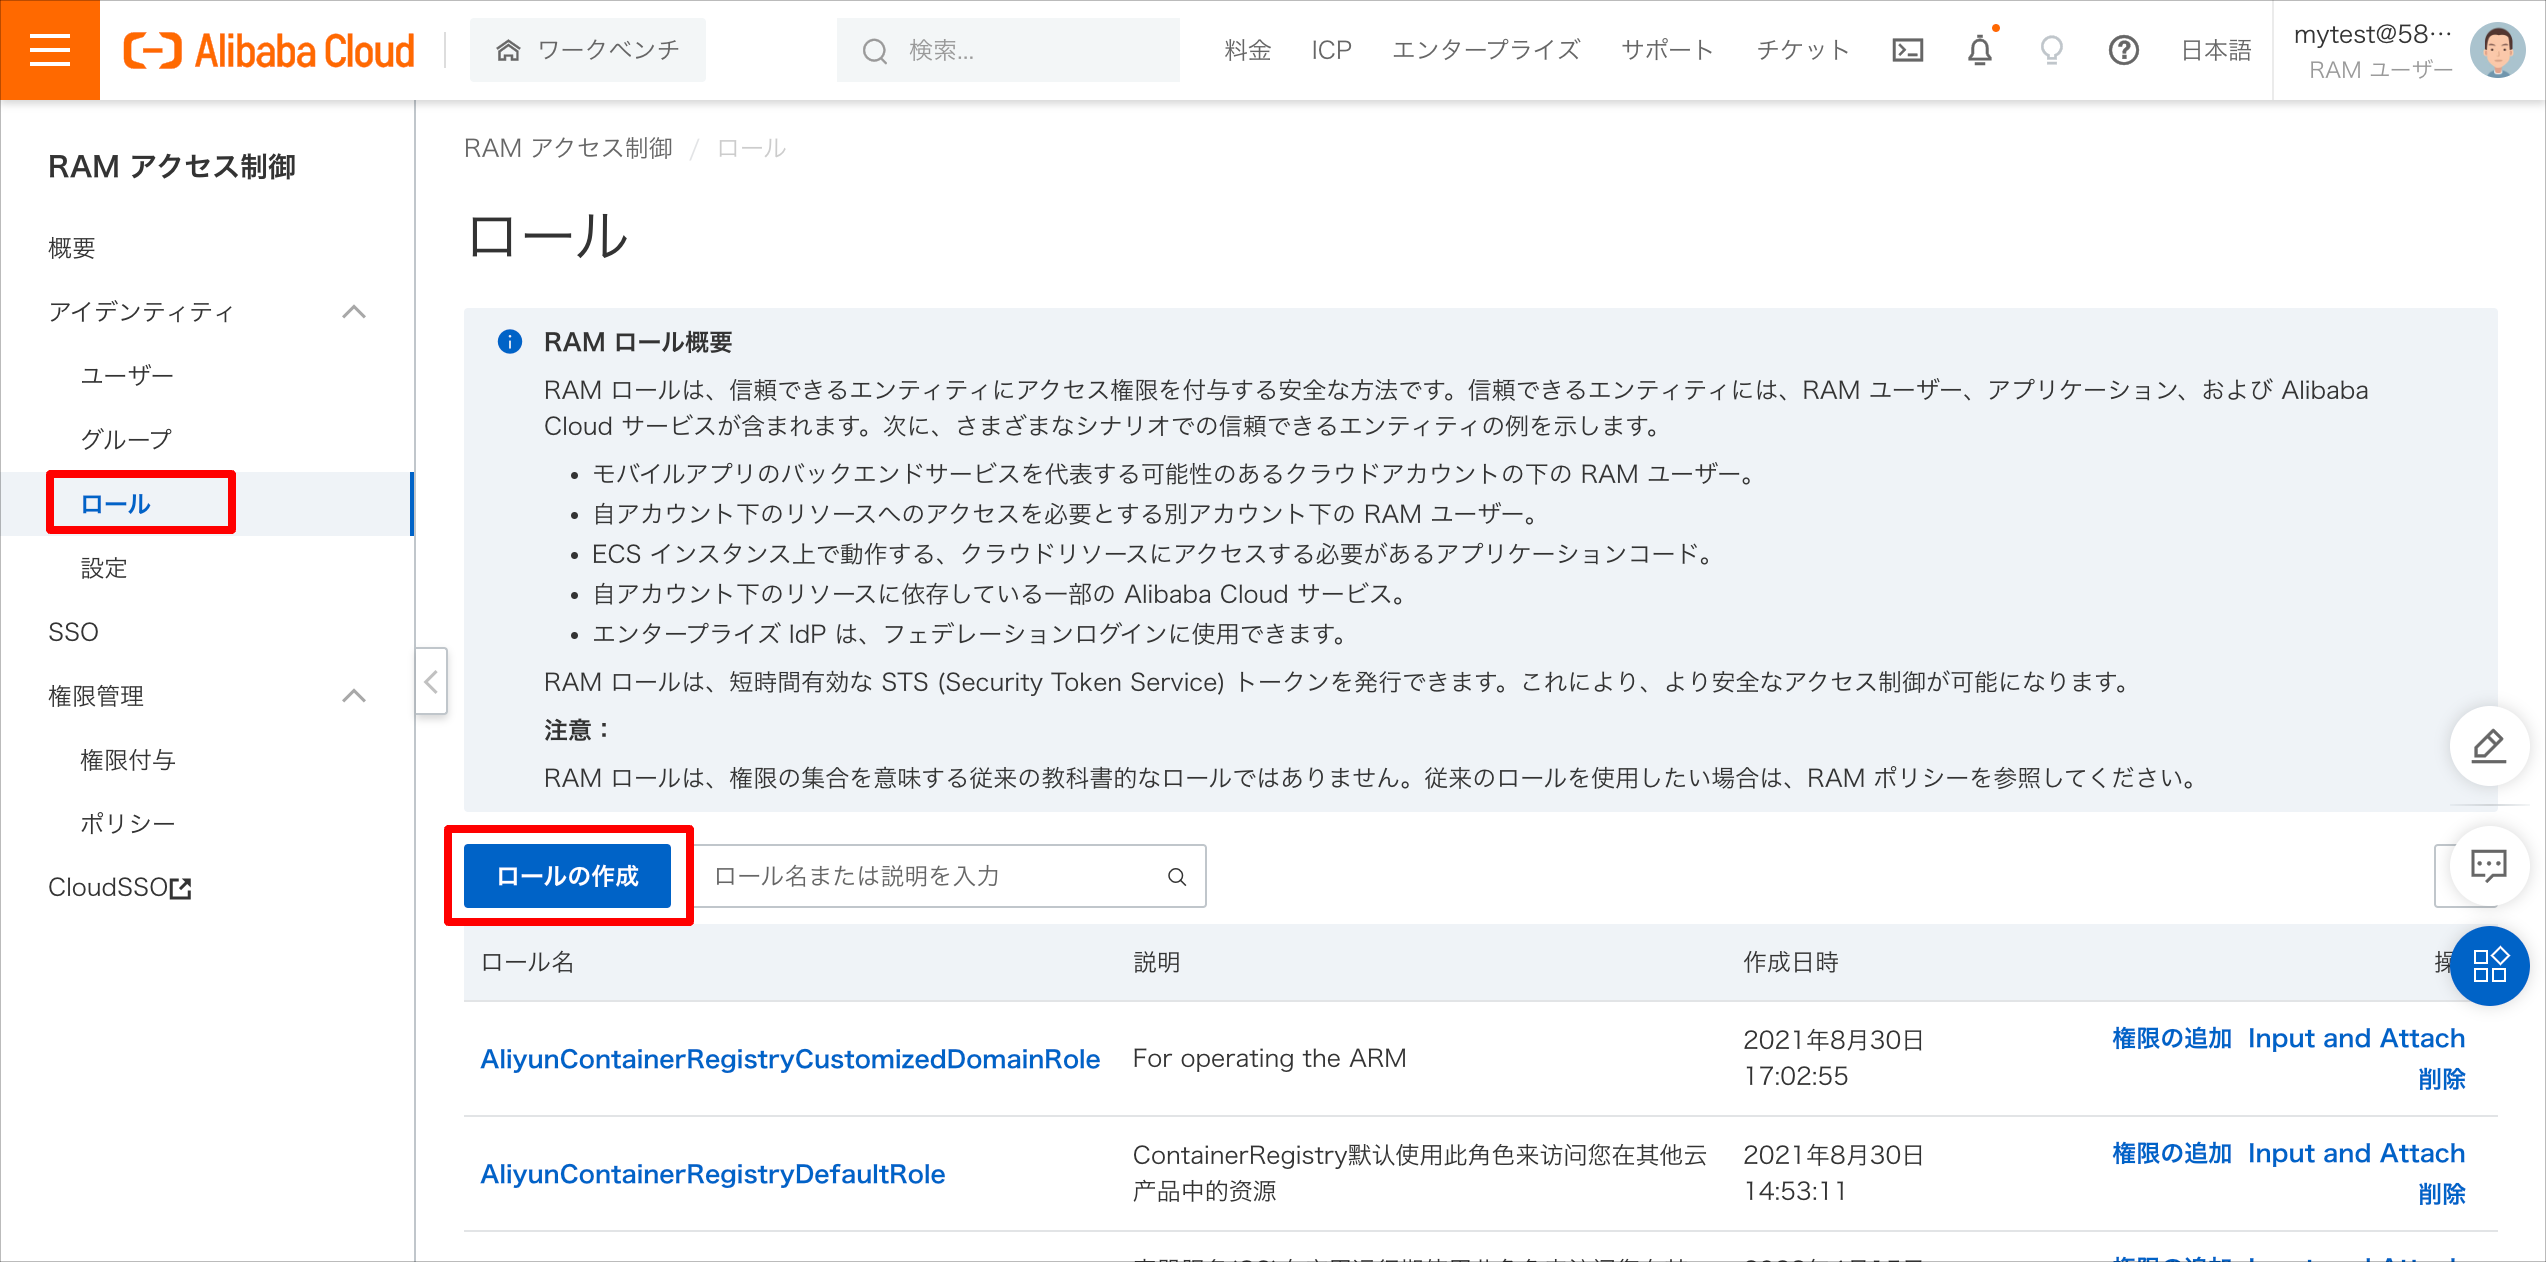Open the hamburger navigation menu

[49, 49]
